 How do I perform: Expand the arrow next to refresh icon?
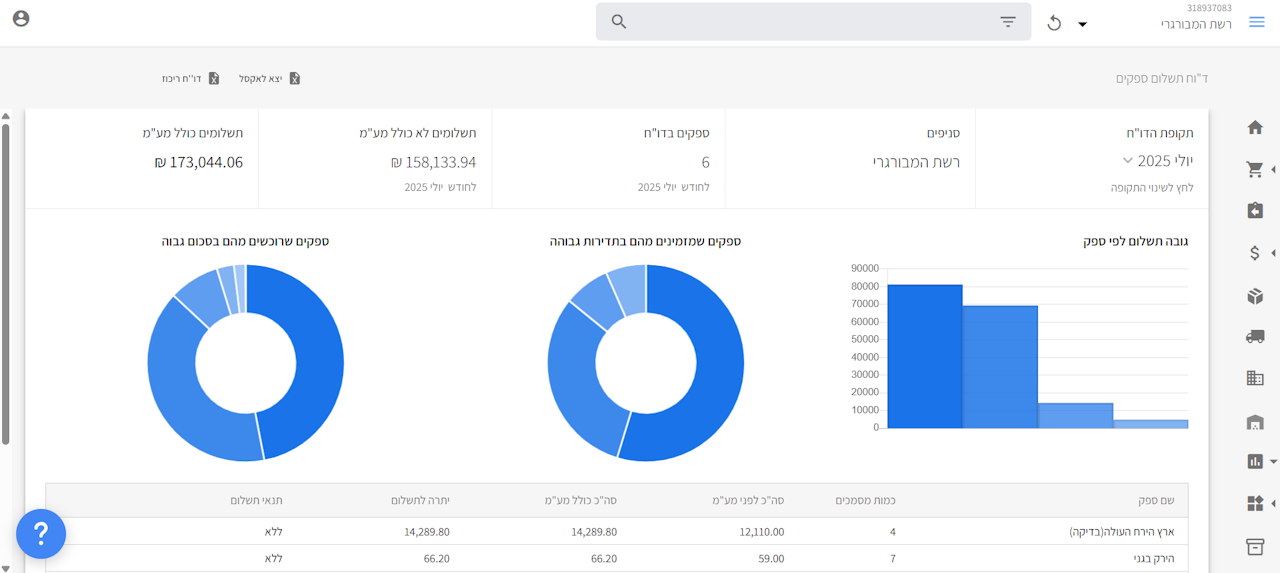(1082, 24)
